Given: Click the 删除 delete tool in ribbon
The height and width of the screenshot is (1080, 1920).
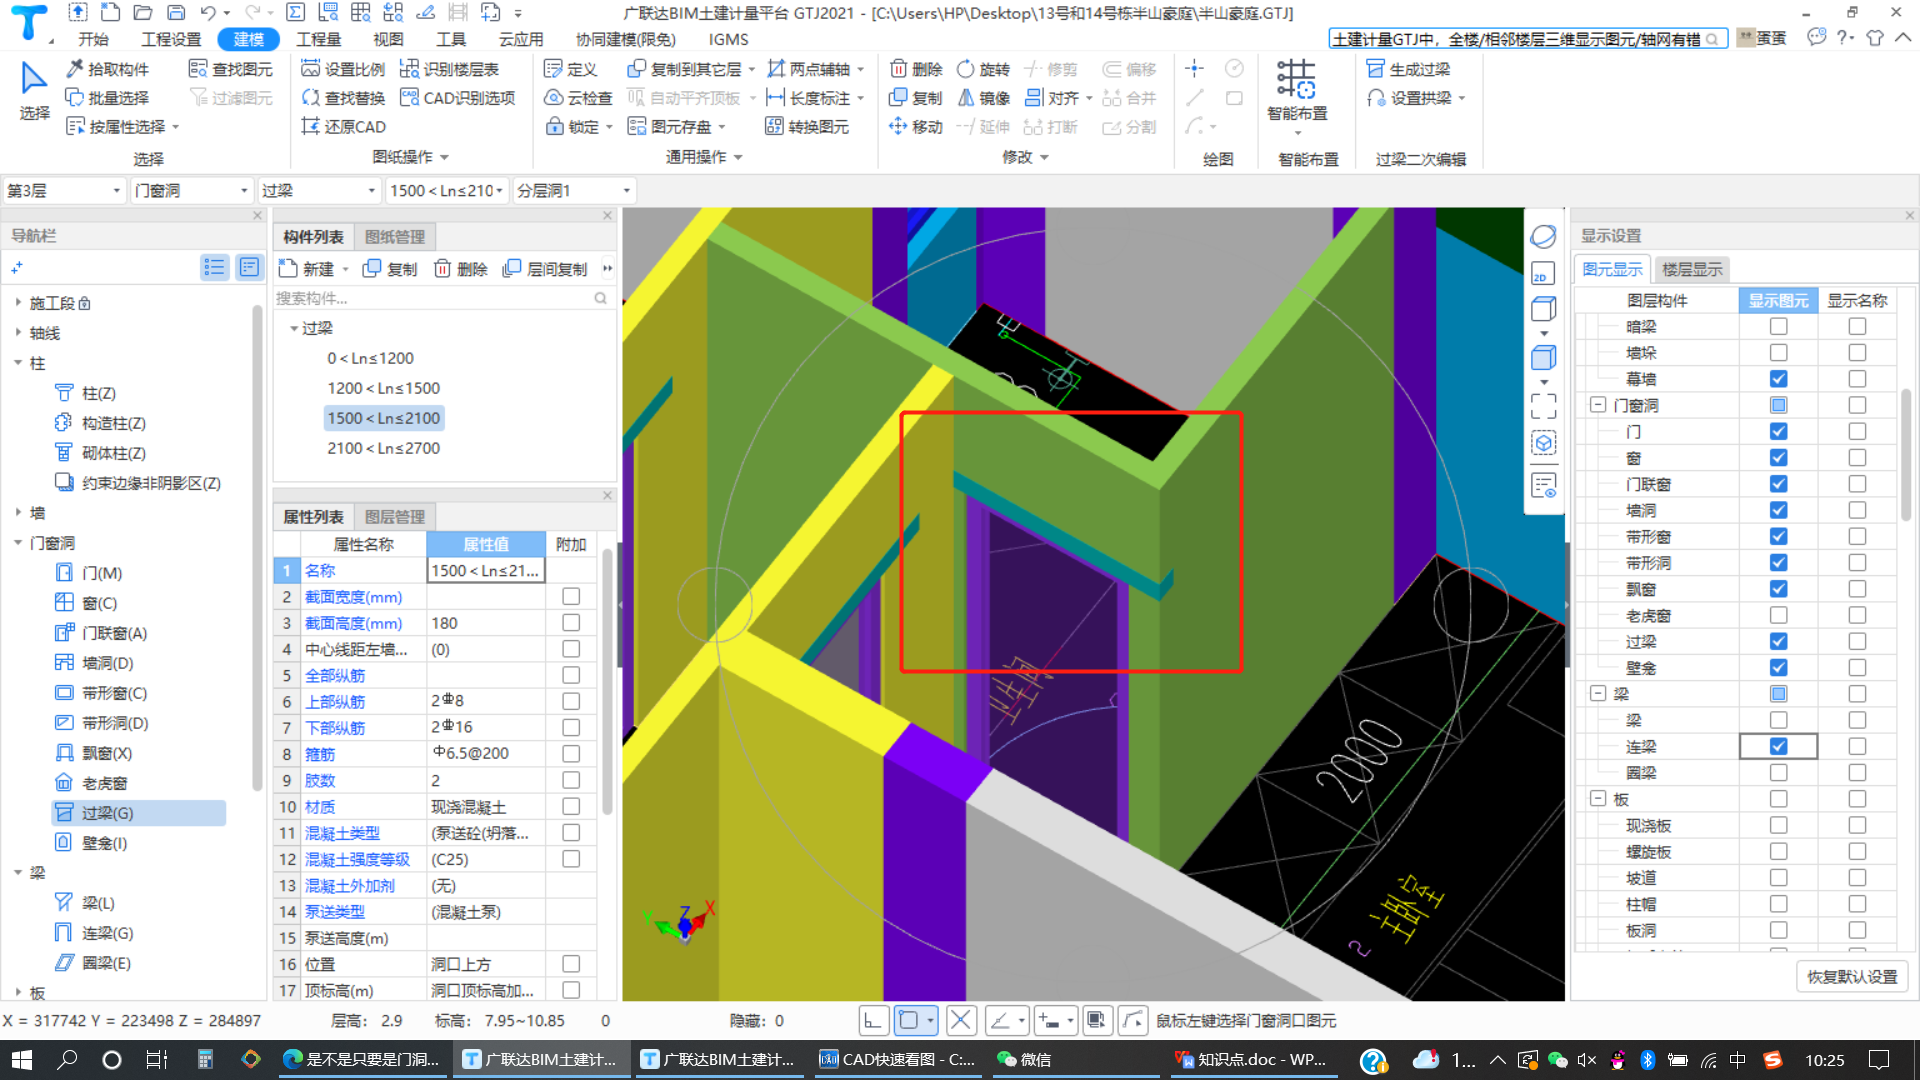Looking at the screenshot, I should click(x=916, y=69).
